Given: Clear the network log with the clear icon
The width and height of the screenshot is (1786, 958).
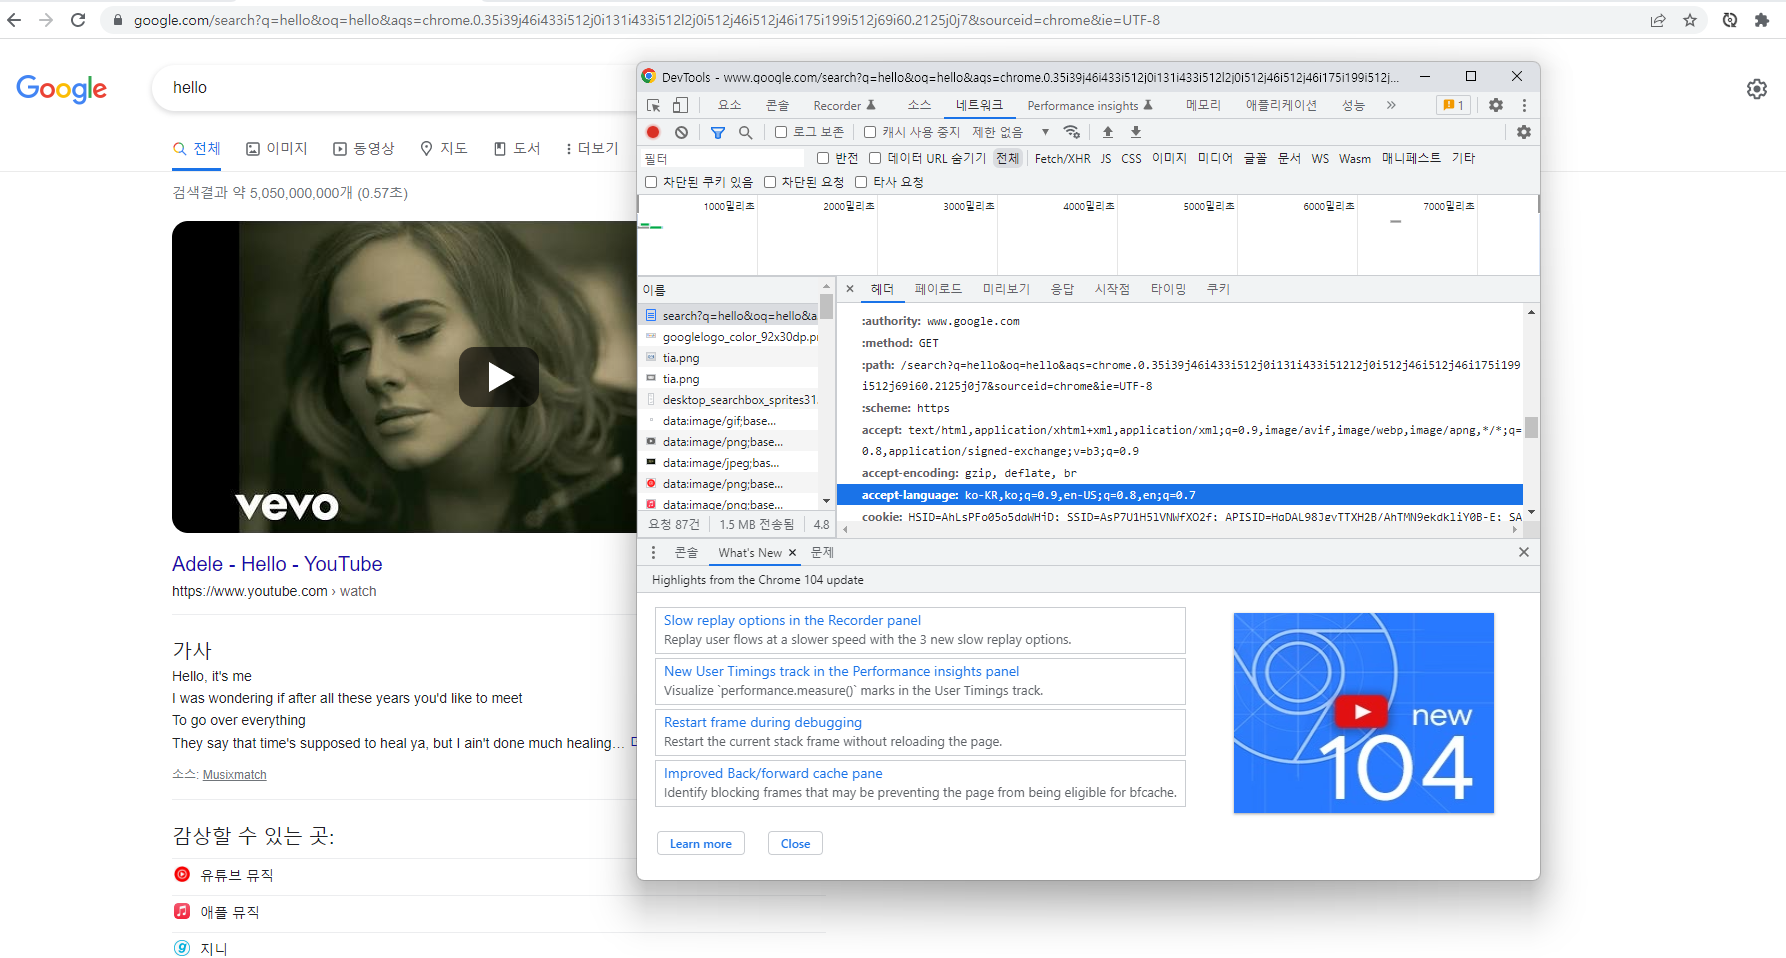Looking at the screenshot, I should click(x=681, y=132).
